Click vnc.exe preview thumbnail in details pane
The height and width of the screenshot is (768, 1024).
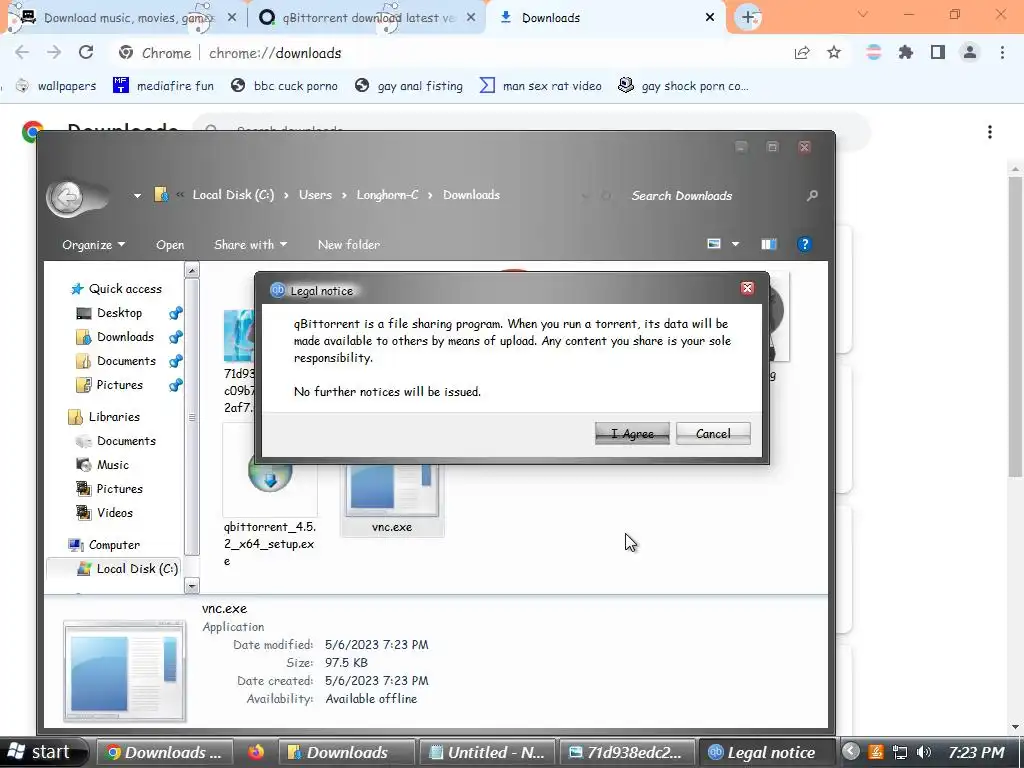[x=125, y=672]
